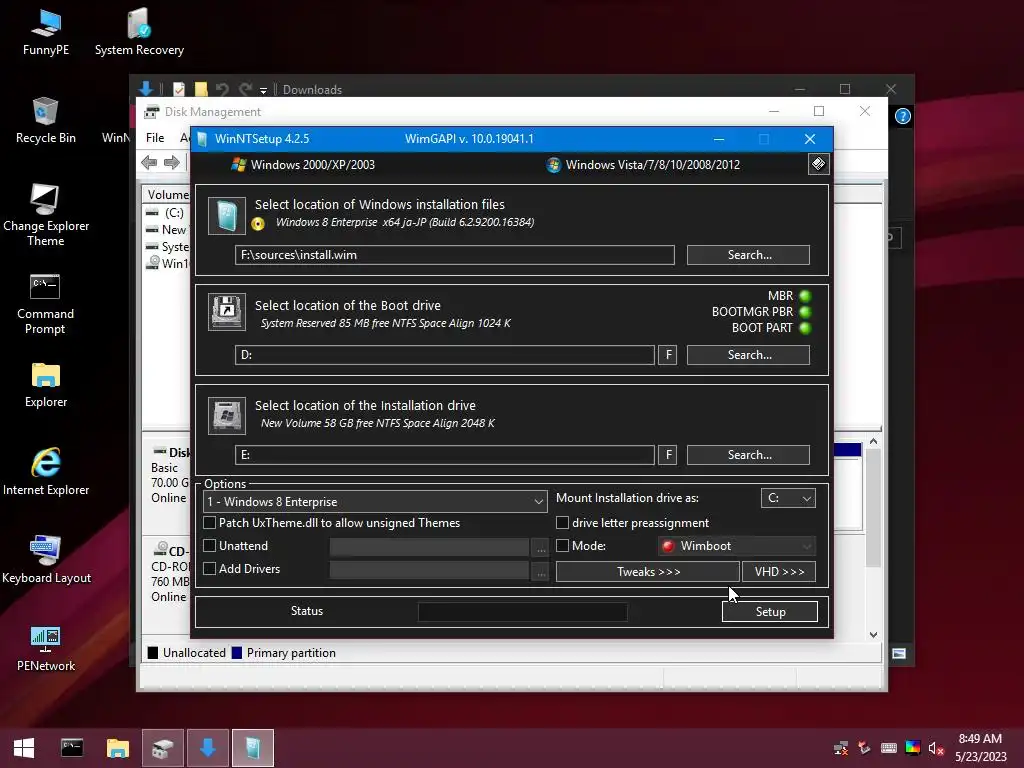Screen dimensions: 1024x768
Task: Expand the Windows 8 Enterprise edition dropdown
Action: click(376, 502)
